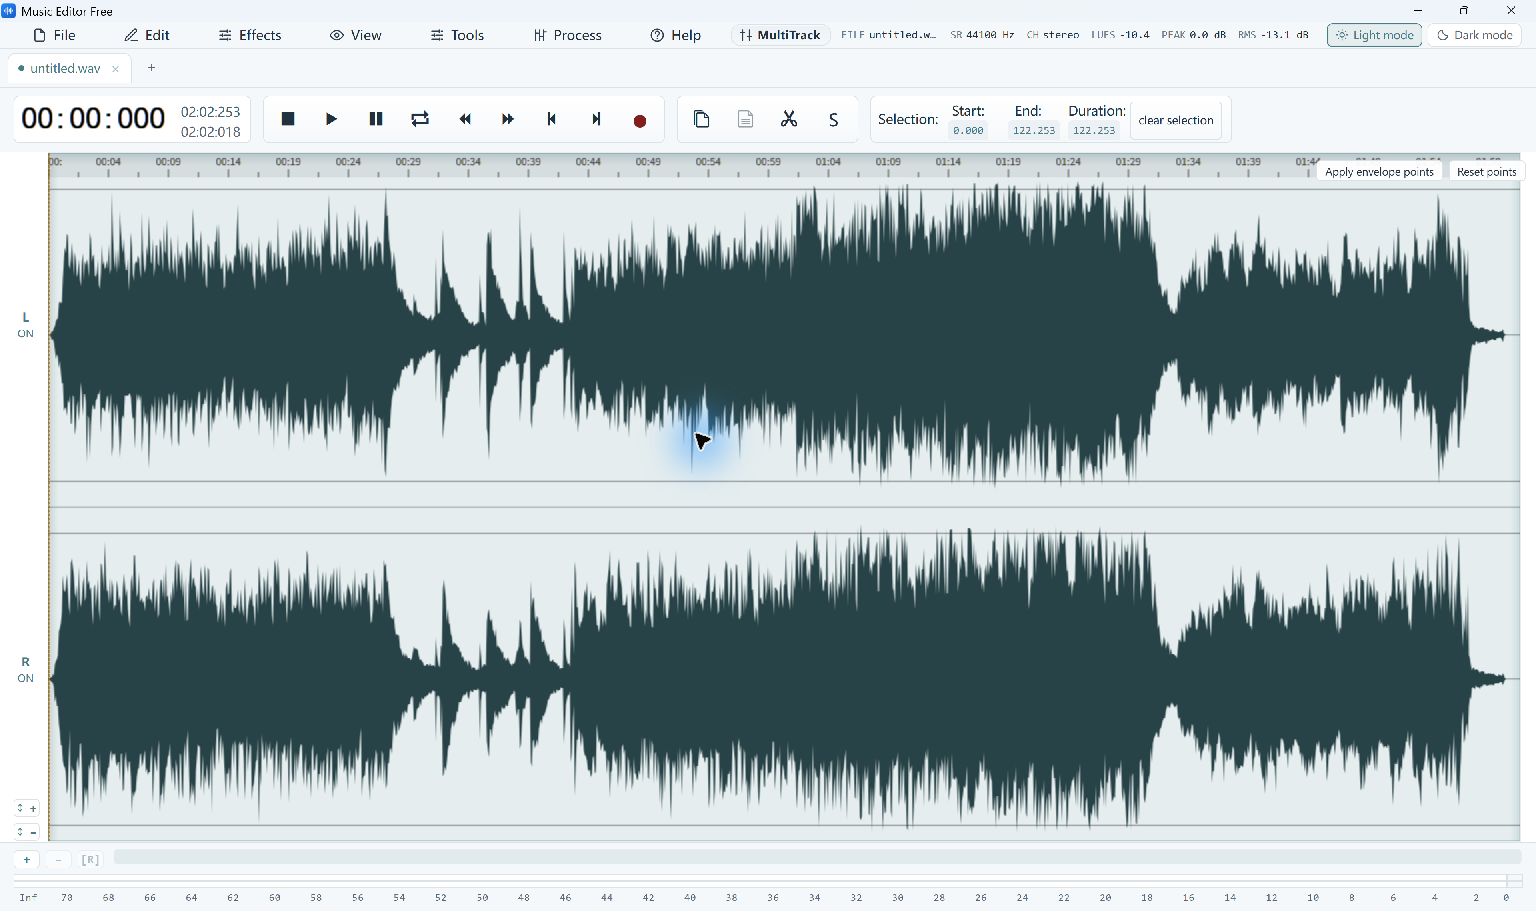Click the selection End value field
1536x912 pixels.
tap(1034, 131)
